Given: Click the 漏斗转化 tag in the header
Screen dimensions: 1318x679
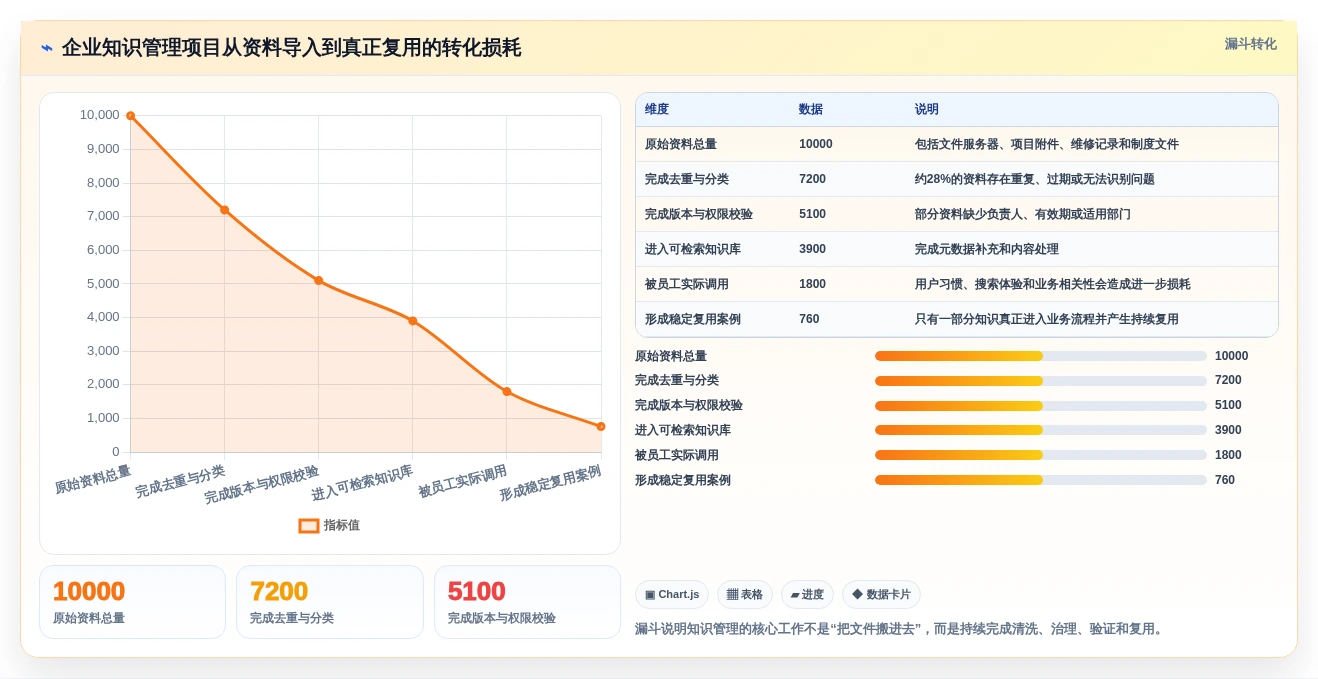Looking at the screenshot, I should tap(1250, 44).
